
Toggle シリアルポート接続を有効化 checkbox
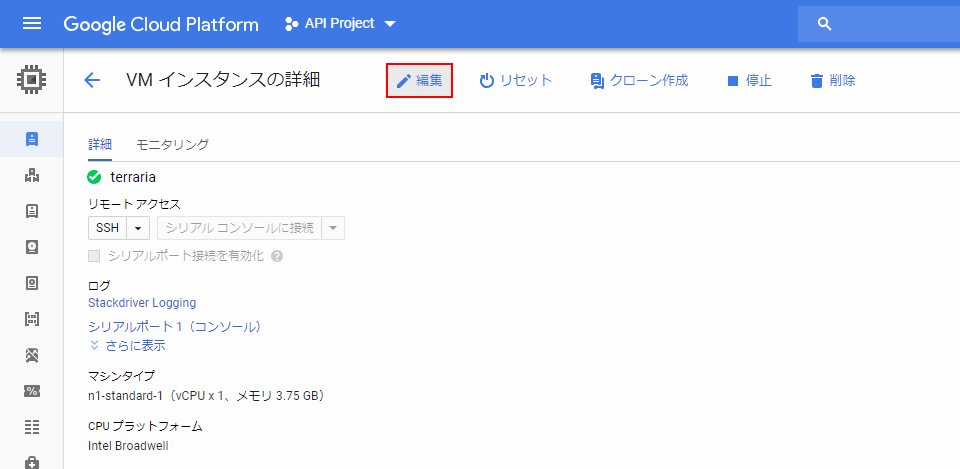point(94,256)
